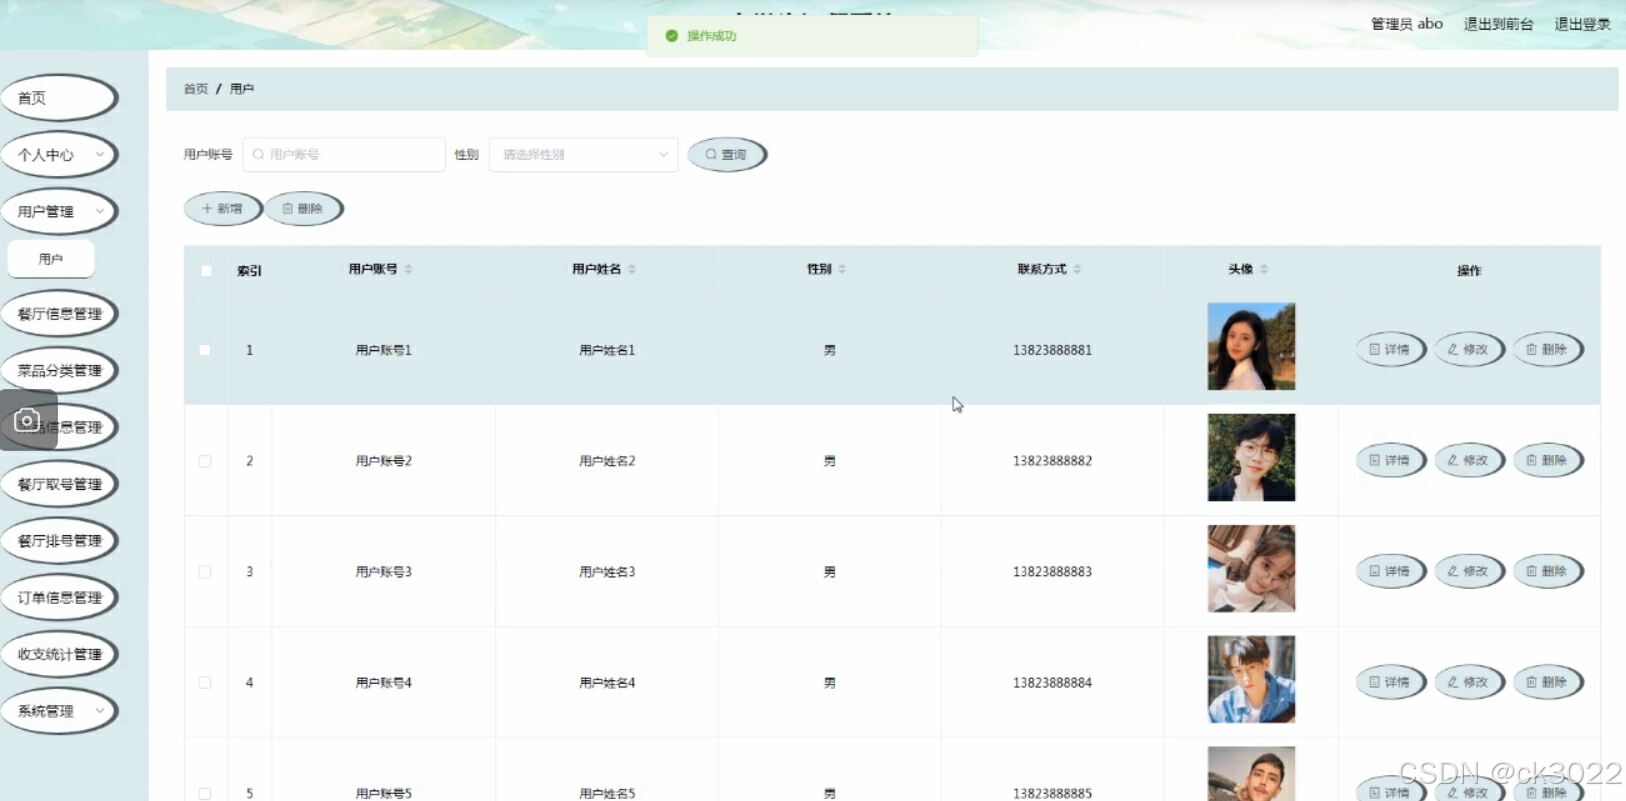Click the avatar thumbnail of 用户账号3
The height and width of the screenshot is (801, 1626).
(x=1251, y=569)
